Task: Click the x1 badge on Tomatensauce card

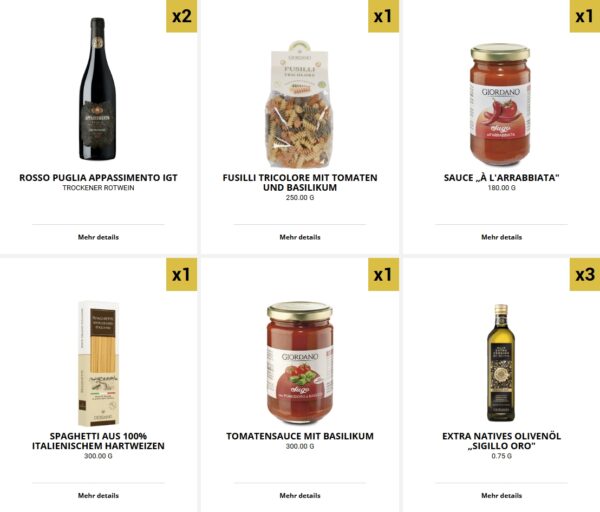Action: coord(383,274)
